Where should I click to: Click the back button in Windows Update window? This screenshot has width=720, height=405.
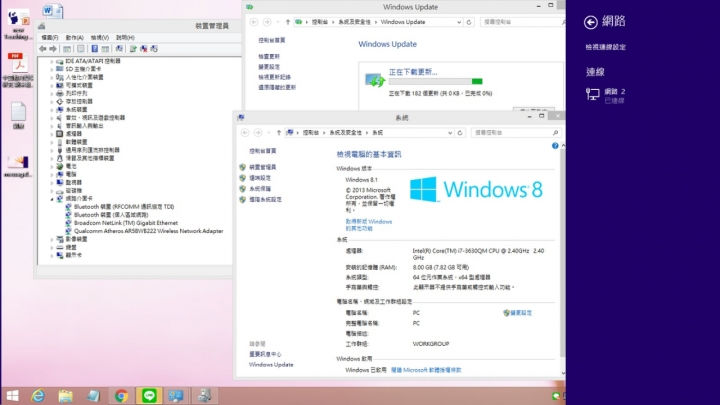tap(254, 22)
